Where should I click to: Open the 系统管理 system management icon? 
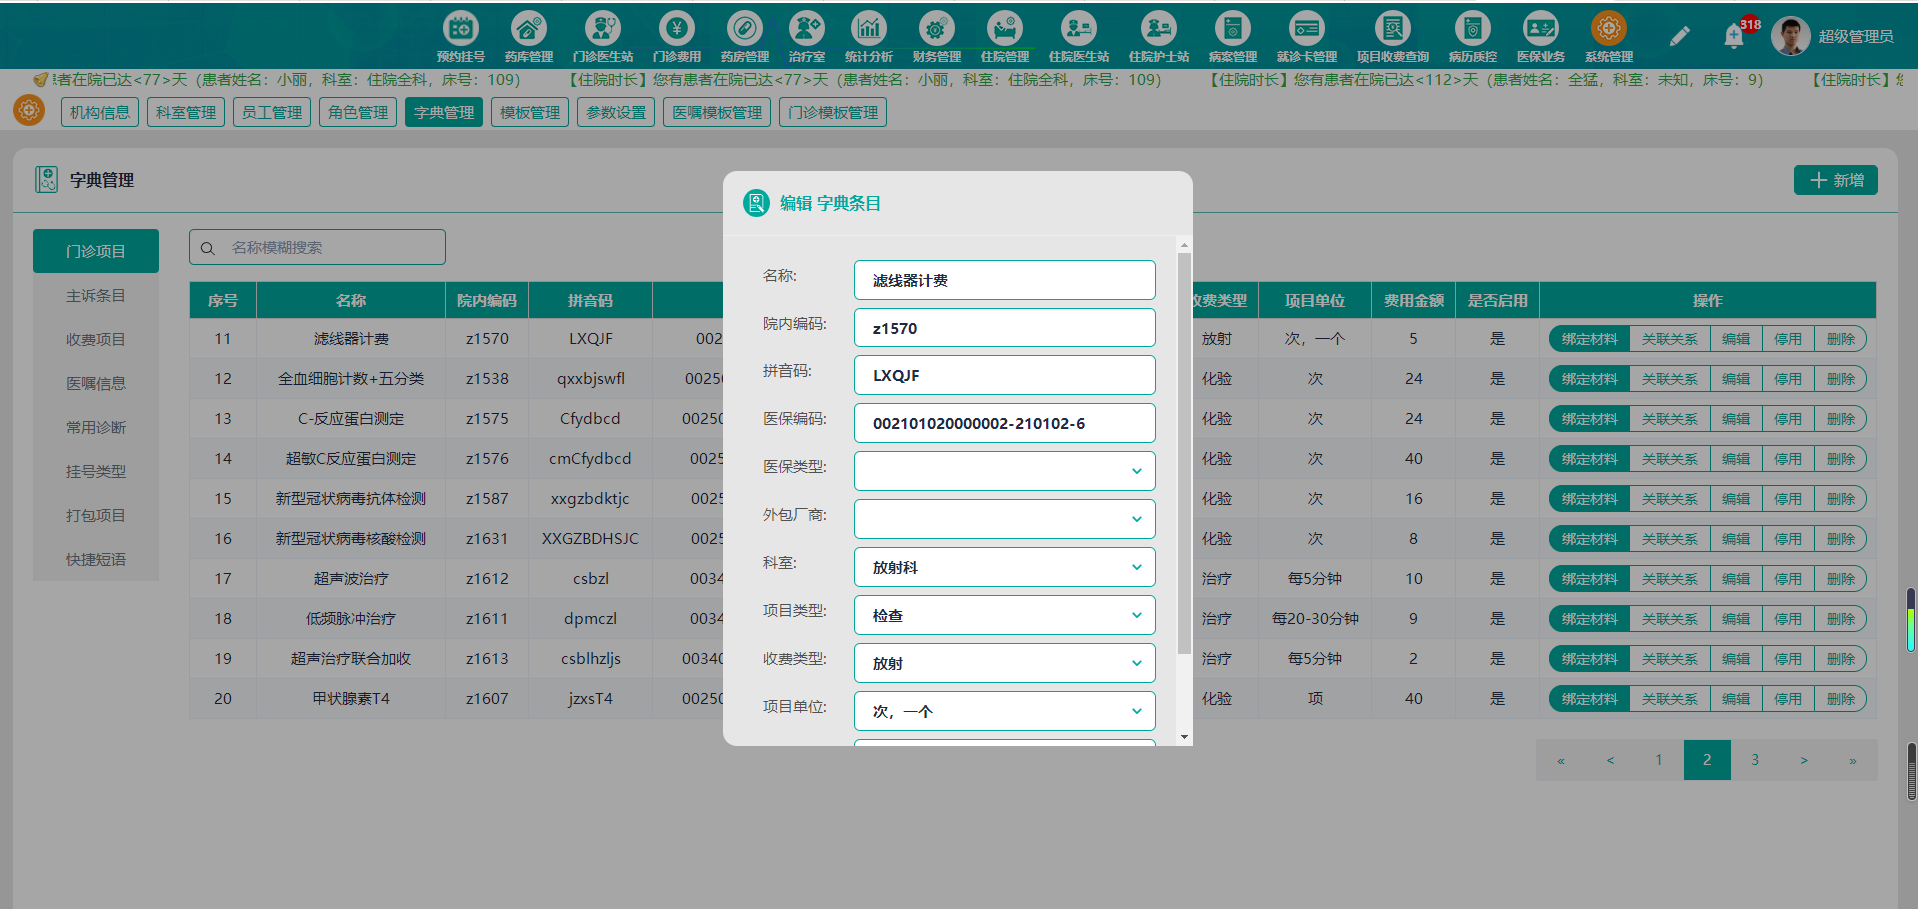coord(1608,37)
